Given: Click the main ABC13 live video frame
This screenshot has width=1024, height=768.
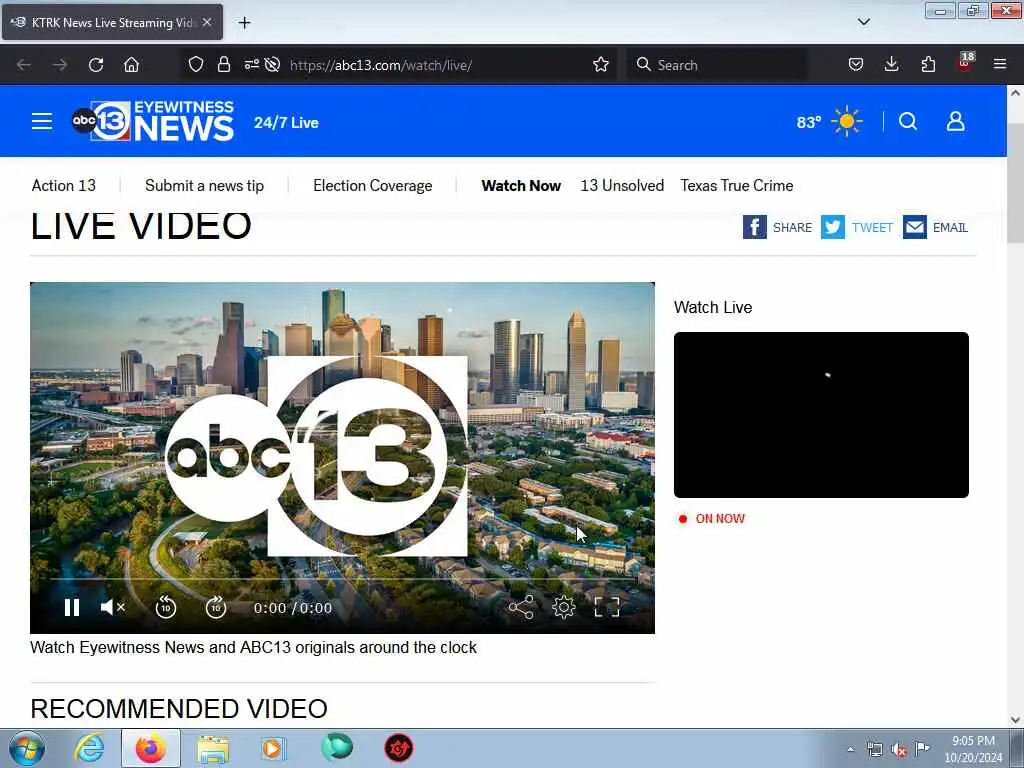Looking at the screenshot, I should [342, 457].
